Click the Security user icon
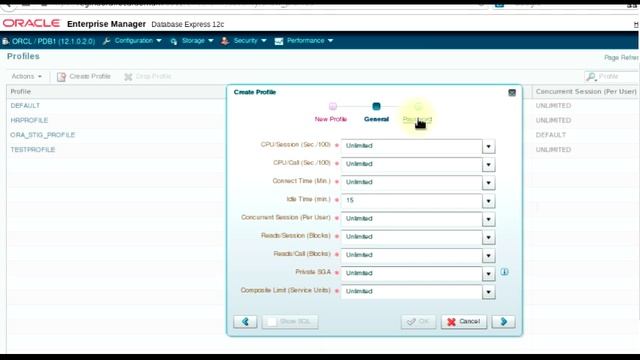Image resolution: width=640 pixels, height=360 pixels. click(x=224, y=41)
